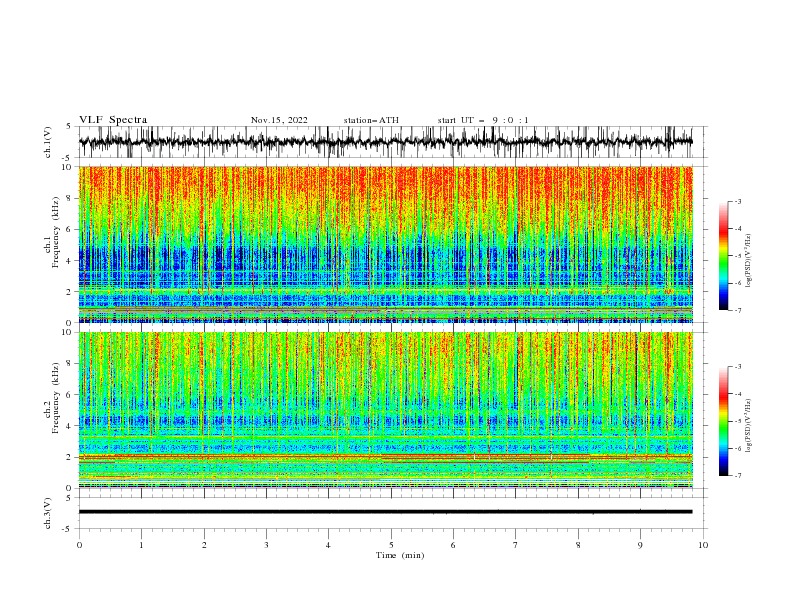Click the "ch.3(V)" axis label

click(48, 513)
